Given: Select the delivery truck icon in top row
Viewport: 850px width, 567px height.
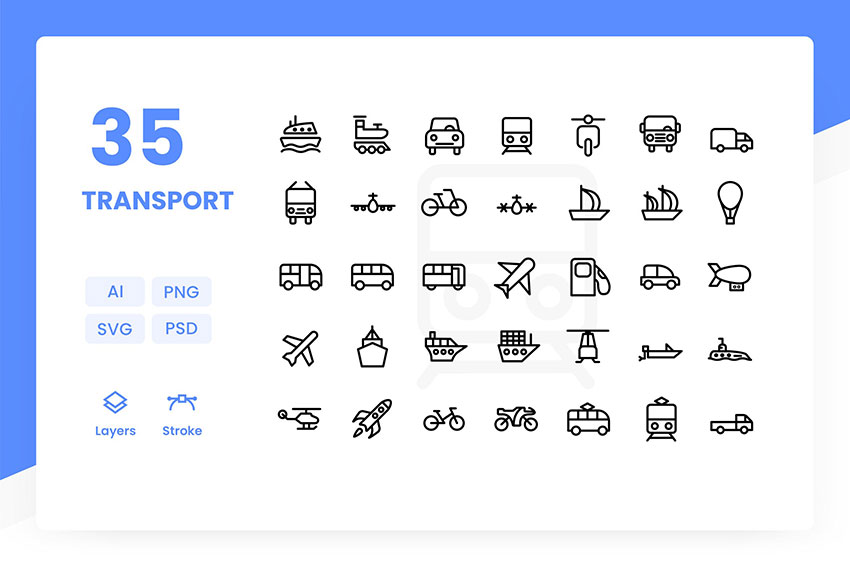Looking at the screenshot, I should 731,140.
